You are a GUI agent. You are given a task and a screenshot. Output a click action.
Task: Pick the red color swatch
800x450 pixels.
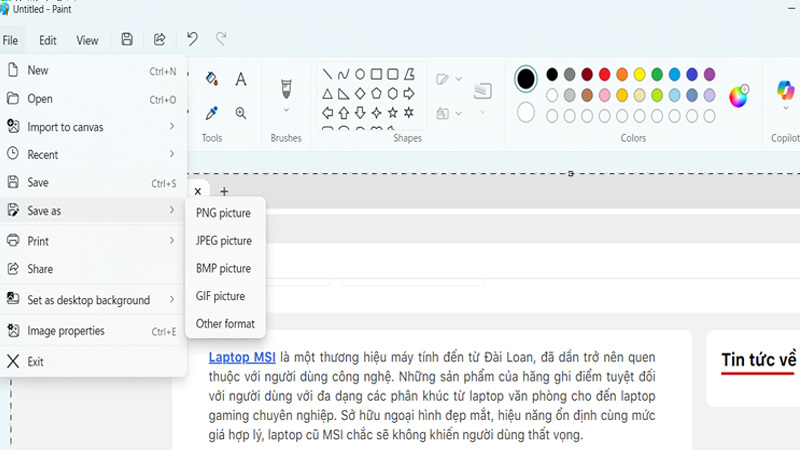605,74
